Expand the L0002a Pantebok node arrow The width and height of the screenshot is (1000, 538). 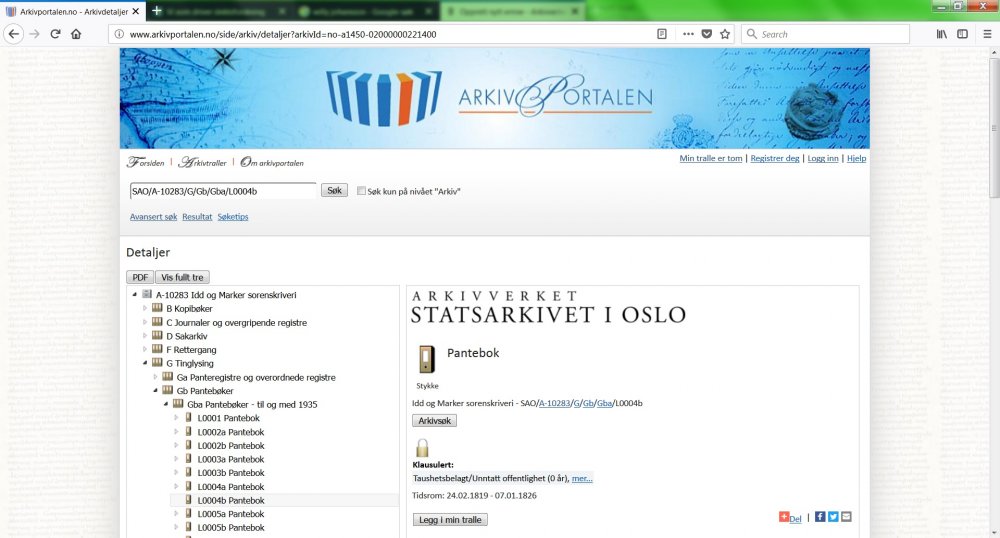[176, 432]
